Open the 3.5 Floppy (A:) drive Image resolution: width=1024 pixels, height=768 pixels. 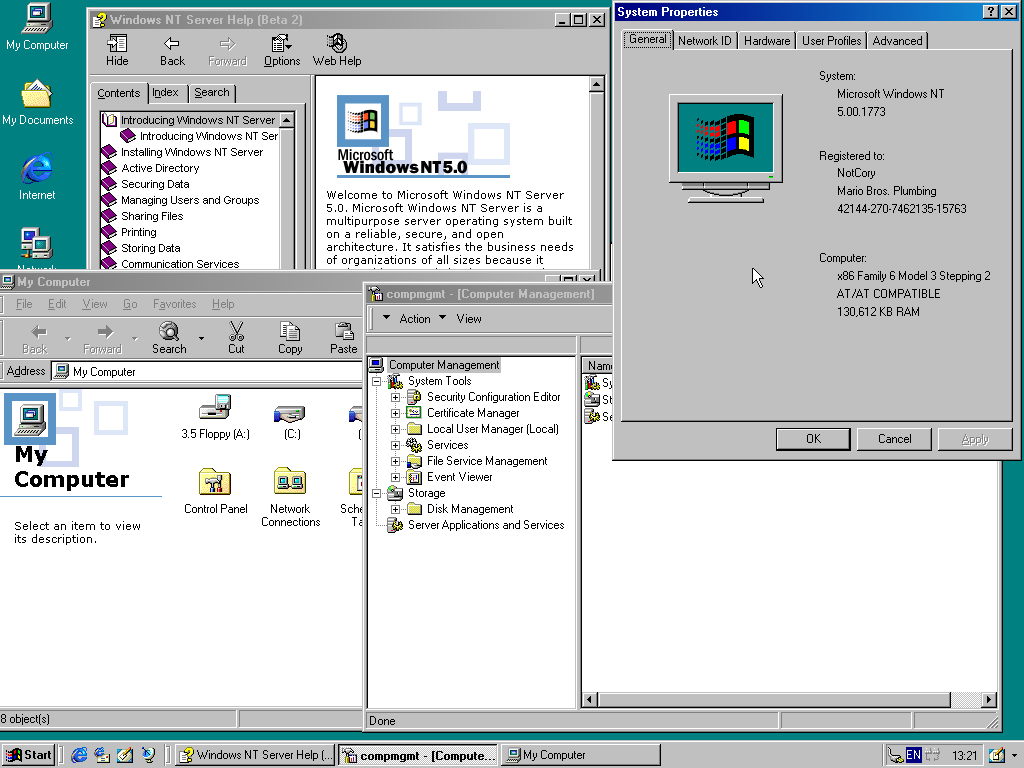(x=215, y=409)
